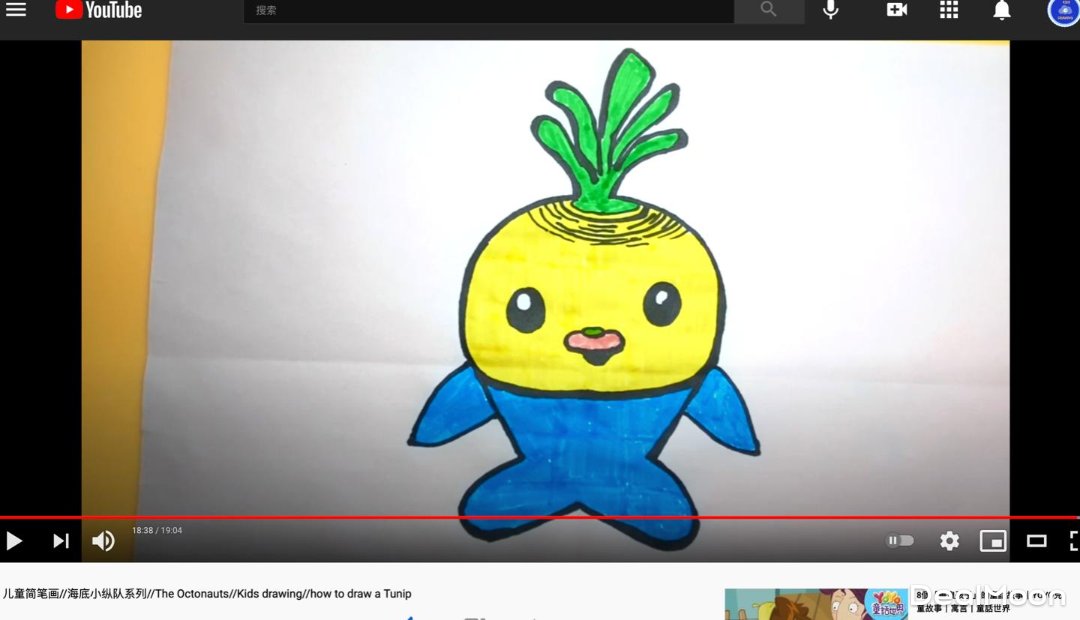Toggle autoplay switch
Screen dimensions: 1080x620
point(900,541)
